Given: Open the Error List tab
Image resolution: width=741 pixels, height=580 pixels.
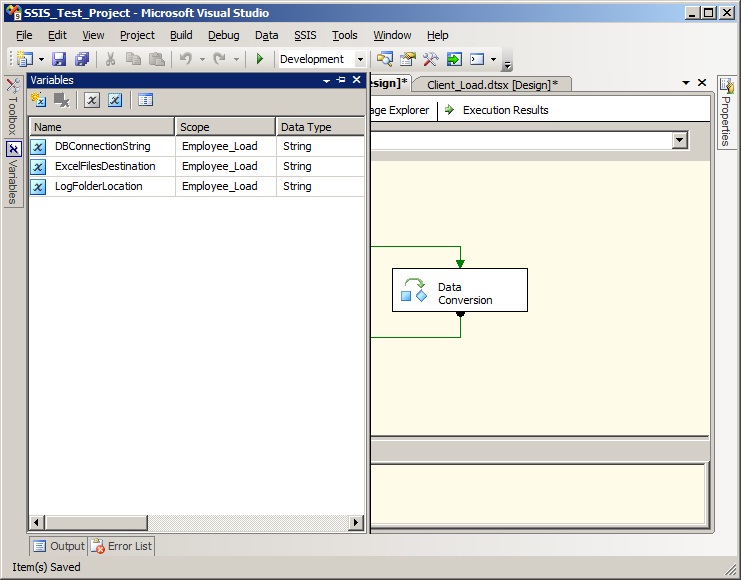Looking at the screenshot, I should click(x=121, y=546).
